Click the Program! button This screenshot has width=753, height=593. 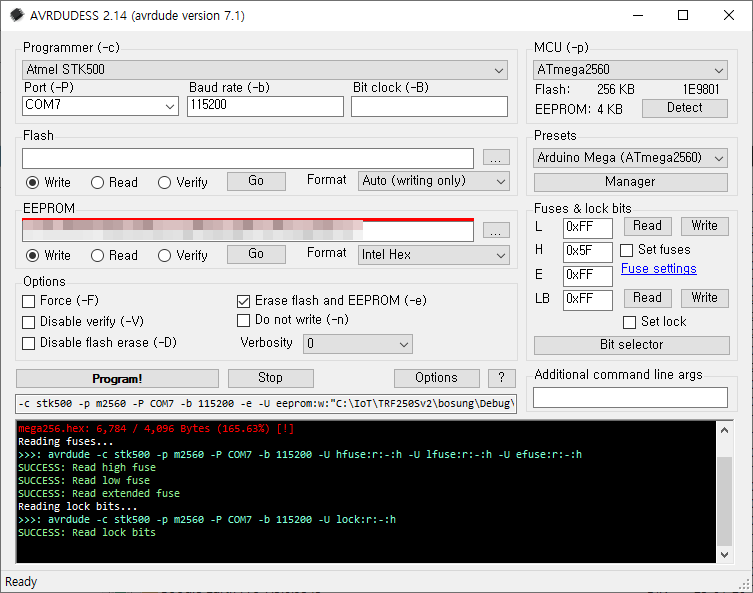tap(117, 379)
